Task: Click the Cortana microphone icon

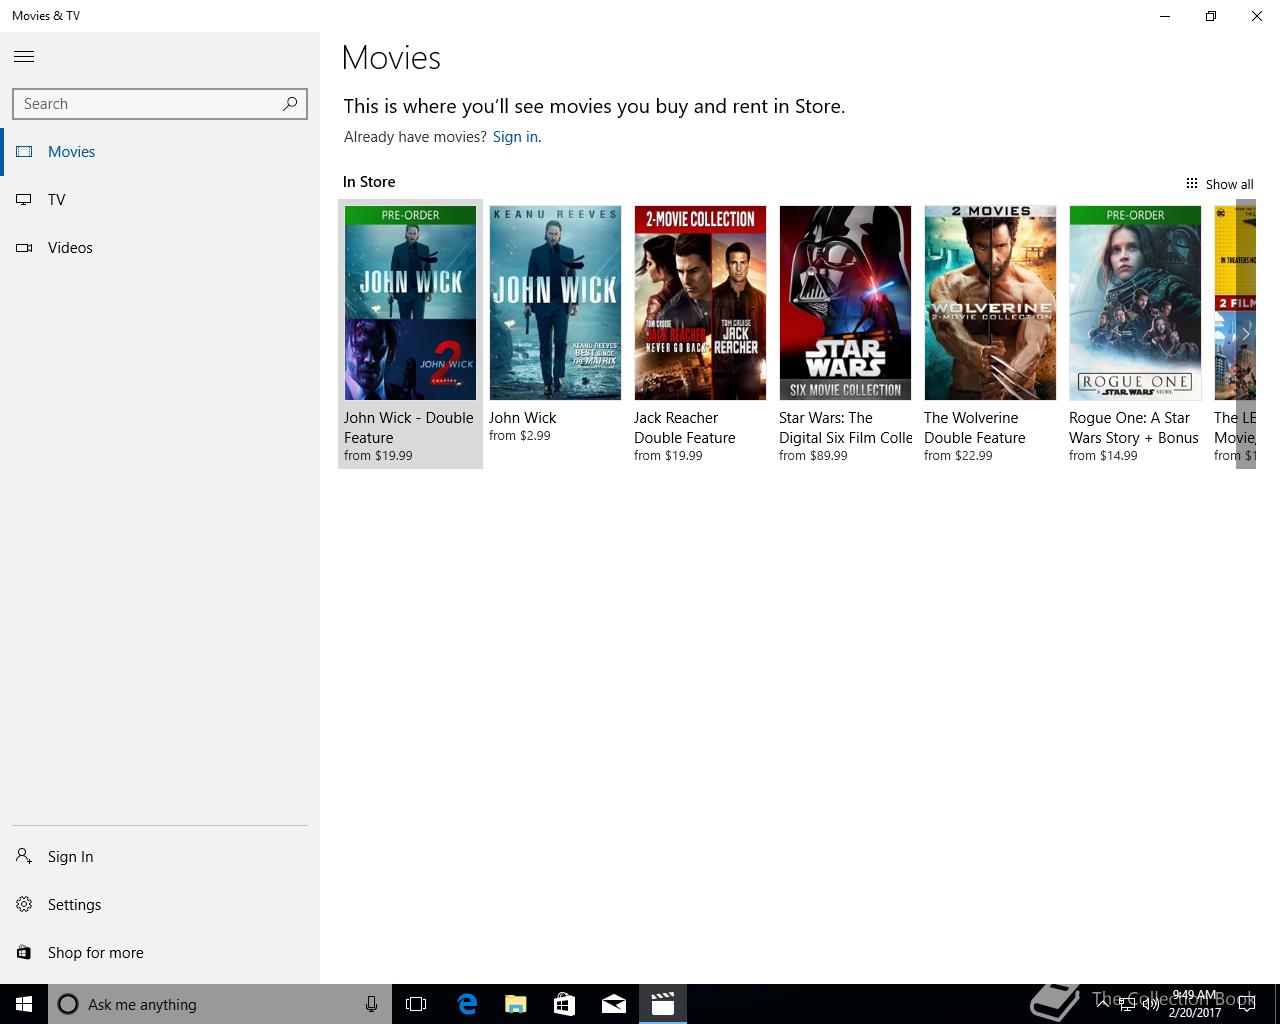Action: click(x=371, y=1004)
